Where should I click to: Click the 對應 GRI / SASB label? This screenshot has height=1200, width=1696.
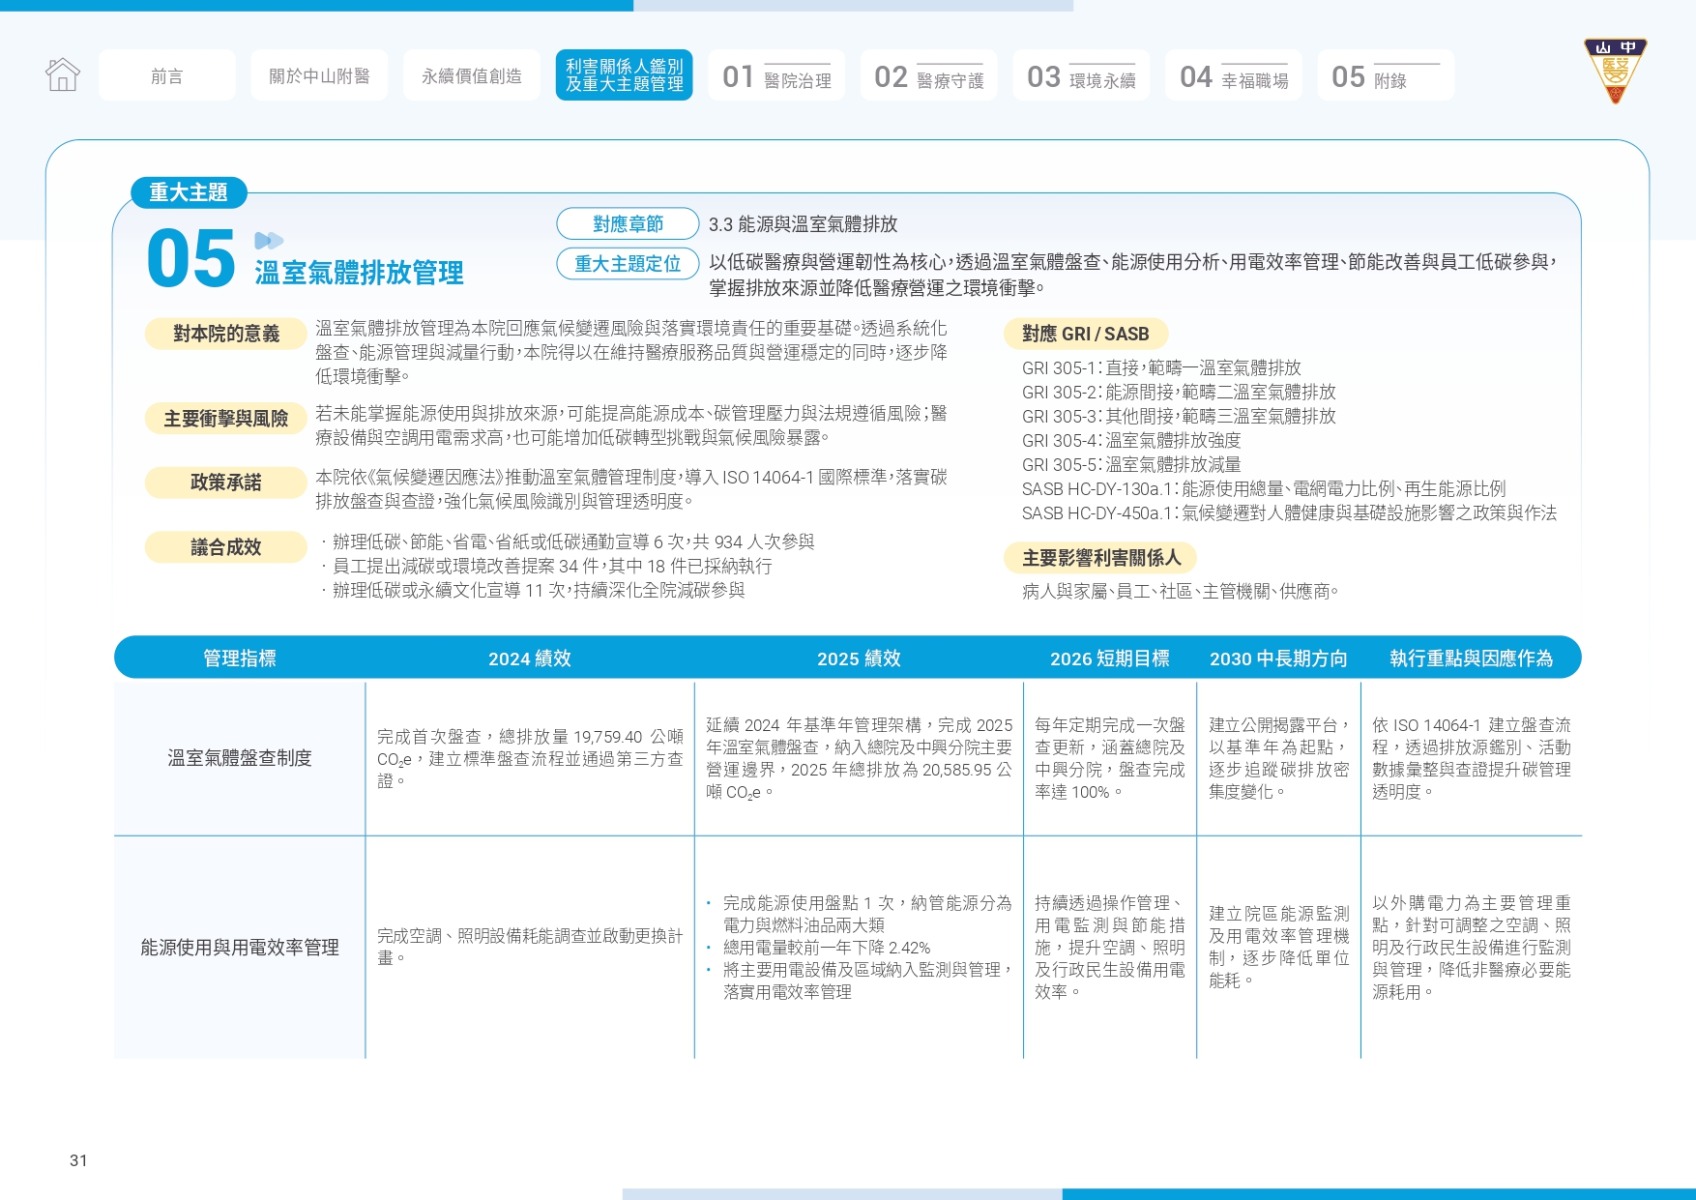coord(1086,334)
